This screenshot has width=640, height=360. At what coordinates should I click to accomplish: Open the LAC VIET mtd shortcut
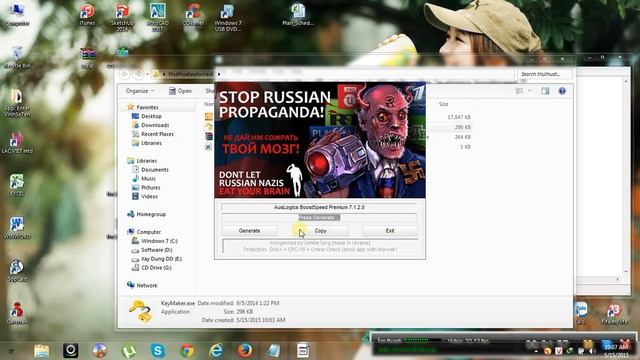tap(17, 142)
